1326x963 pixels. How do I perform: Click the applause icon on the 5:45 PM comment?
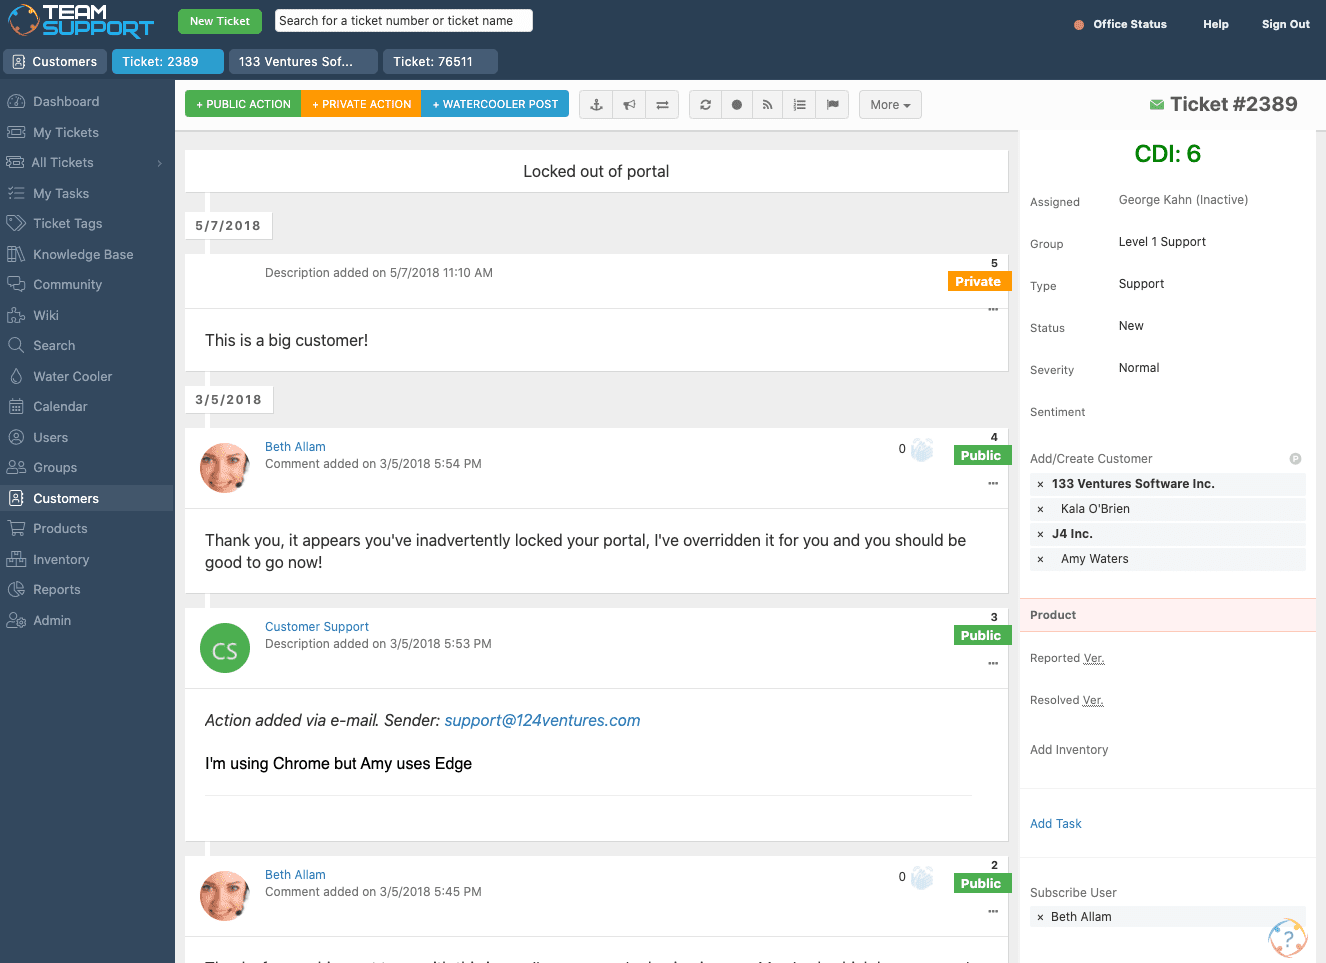click(x=922, y=878)
